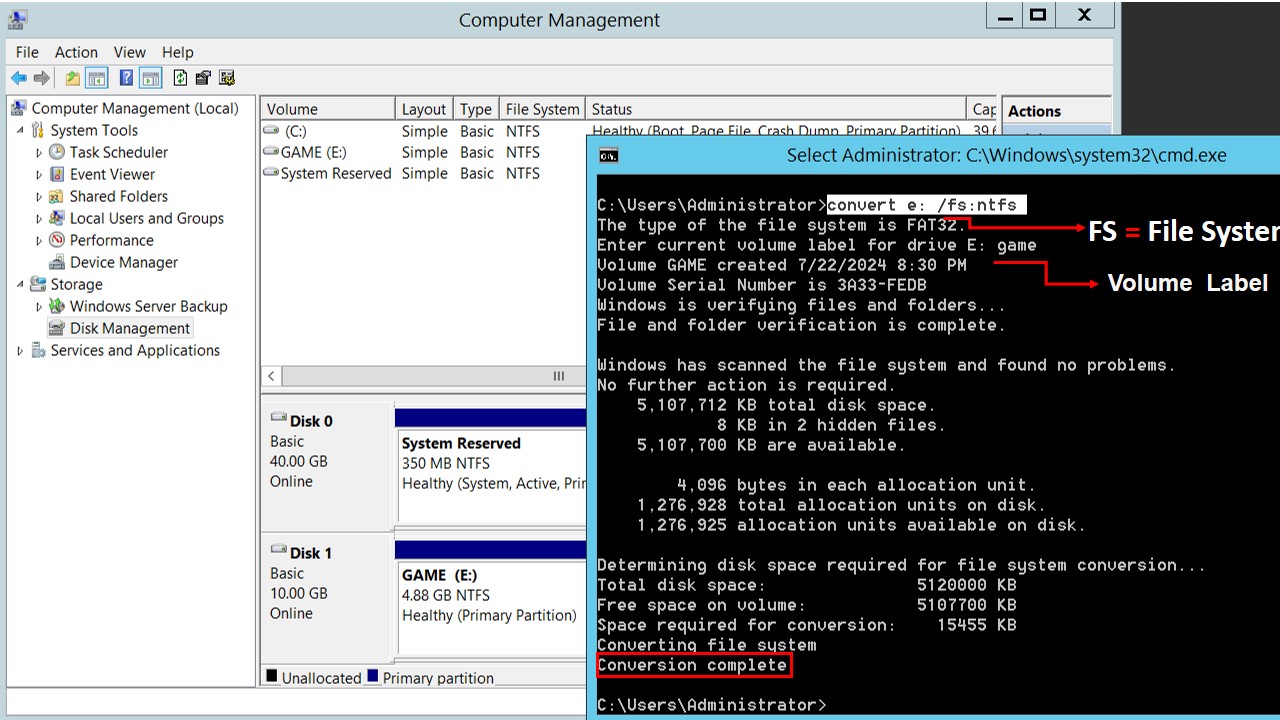Click the black Unallocated legend swatch
The image size is (1280, 720).
tap(272, 677)
